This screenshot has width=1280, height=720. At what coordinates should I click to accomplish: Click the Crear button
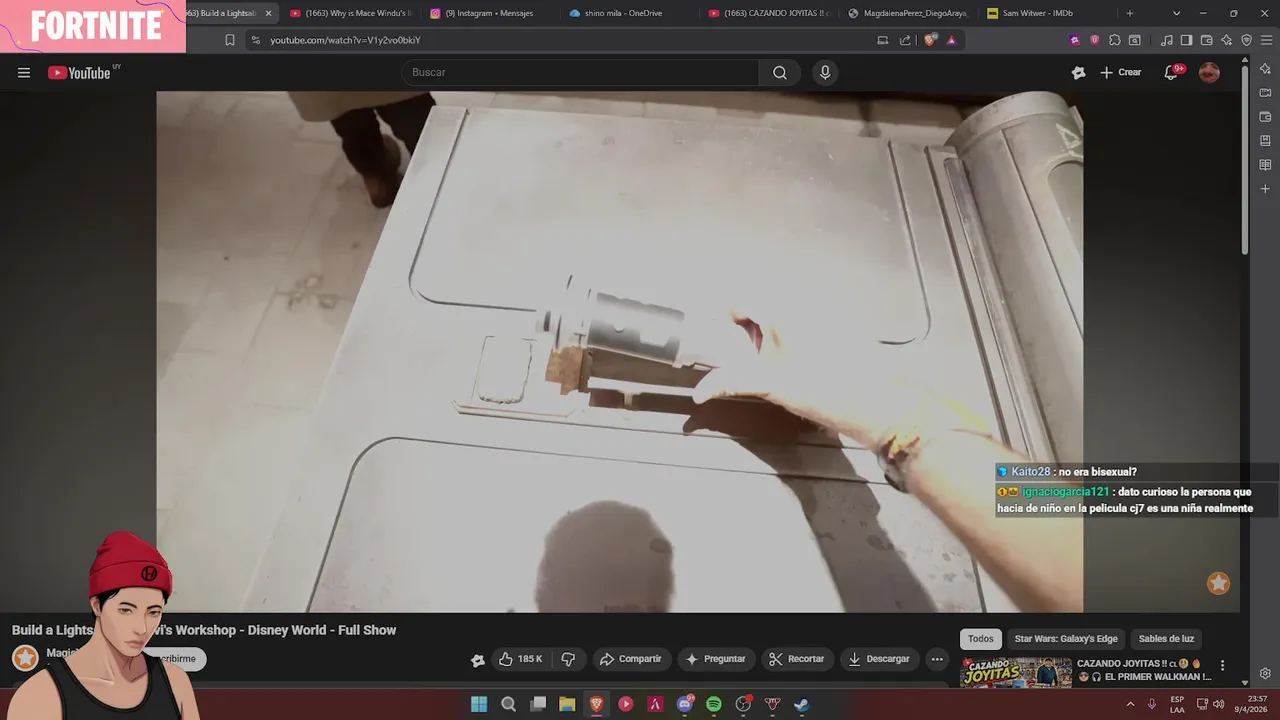[x=1121, y=72]
